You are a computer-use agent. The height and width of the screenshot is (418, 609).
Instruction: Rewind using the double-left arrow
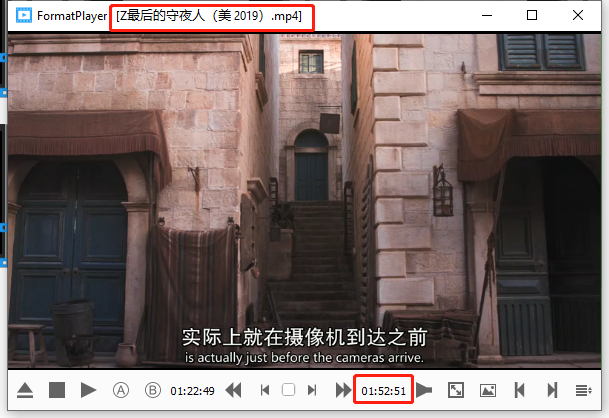point(233,390)
